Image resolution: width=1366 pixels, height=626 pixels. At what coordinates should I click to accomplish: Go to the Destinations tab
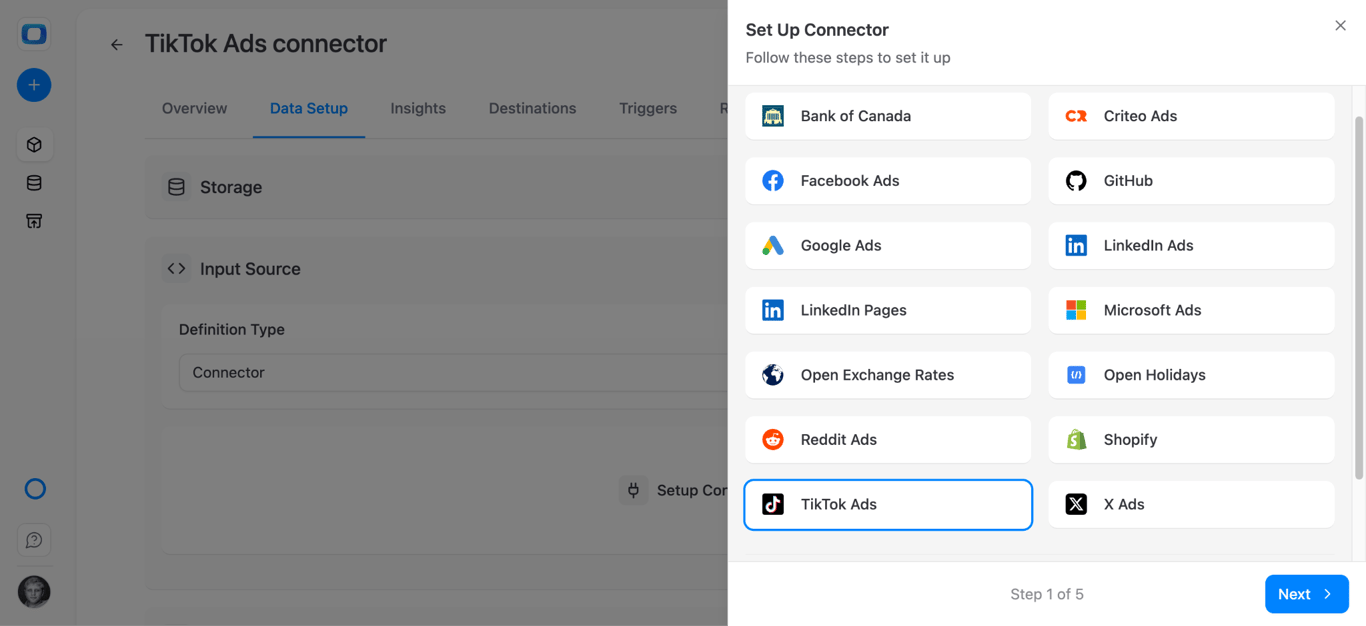532,108
